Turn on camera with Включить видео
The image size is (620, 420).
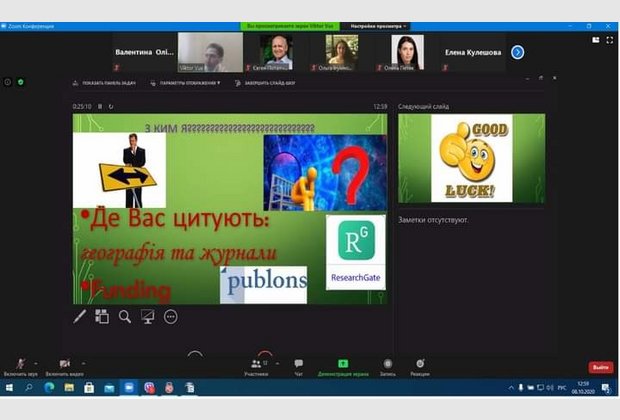[x=64, y=367]
